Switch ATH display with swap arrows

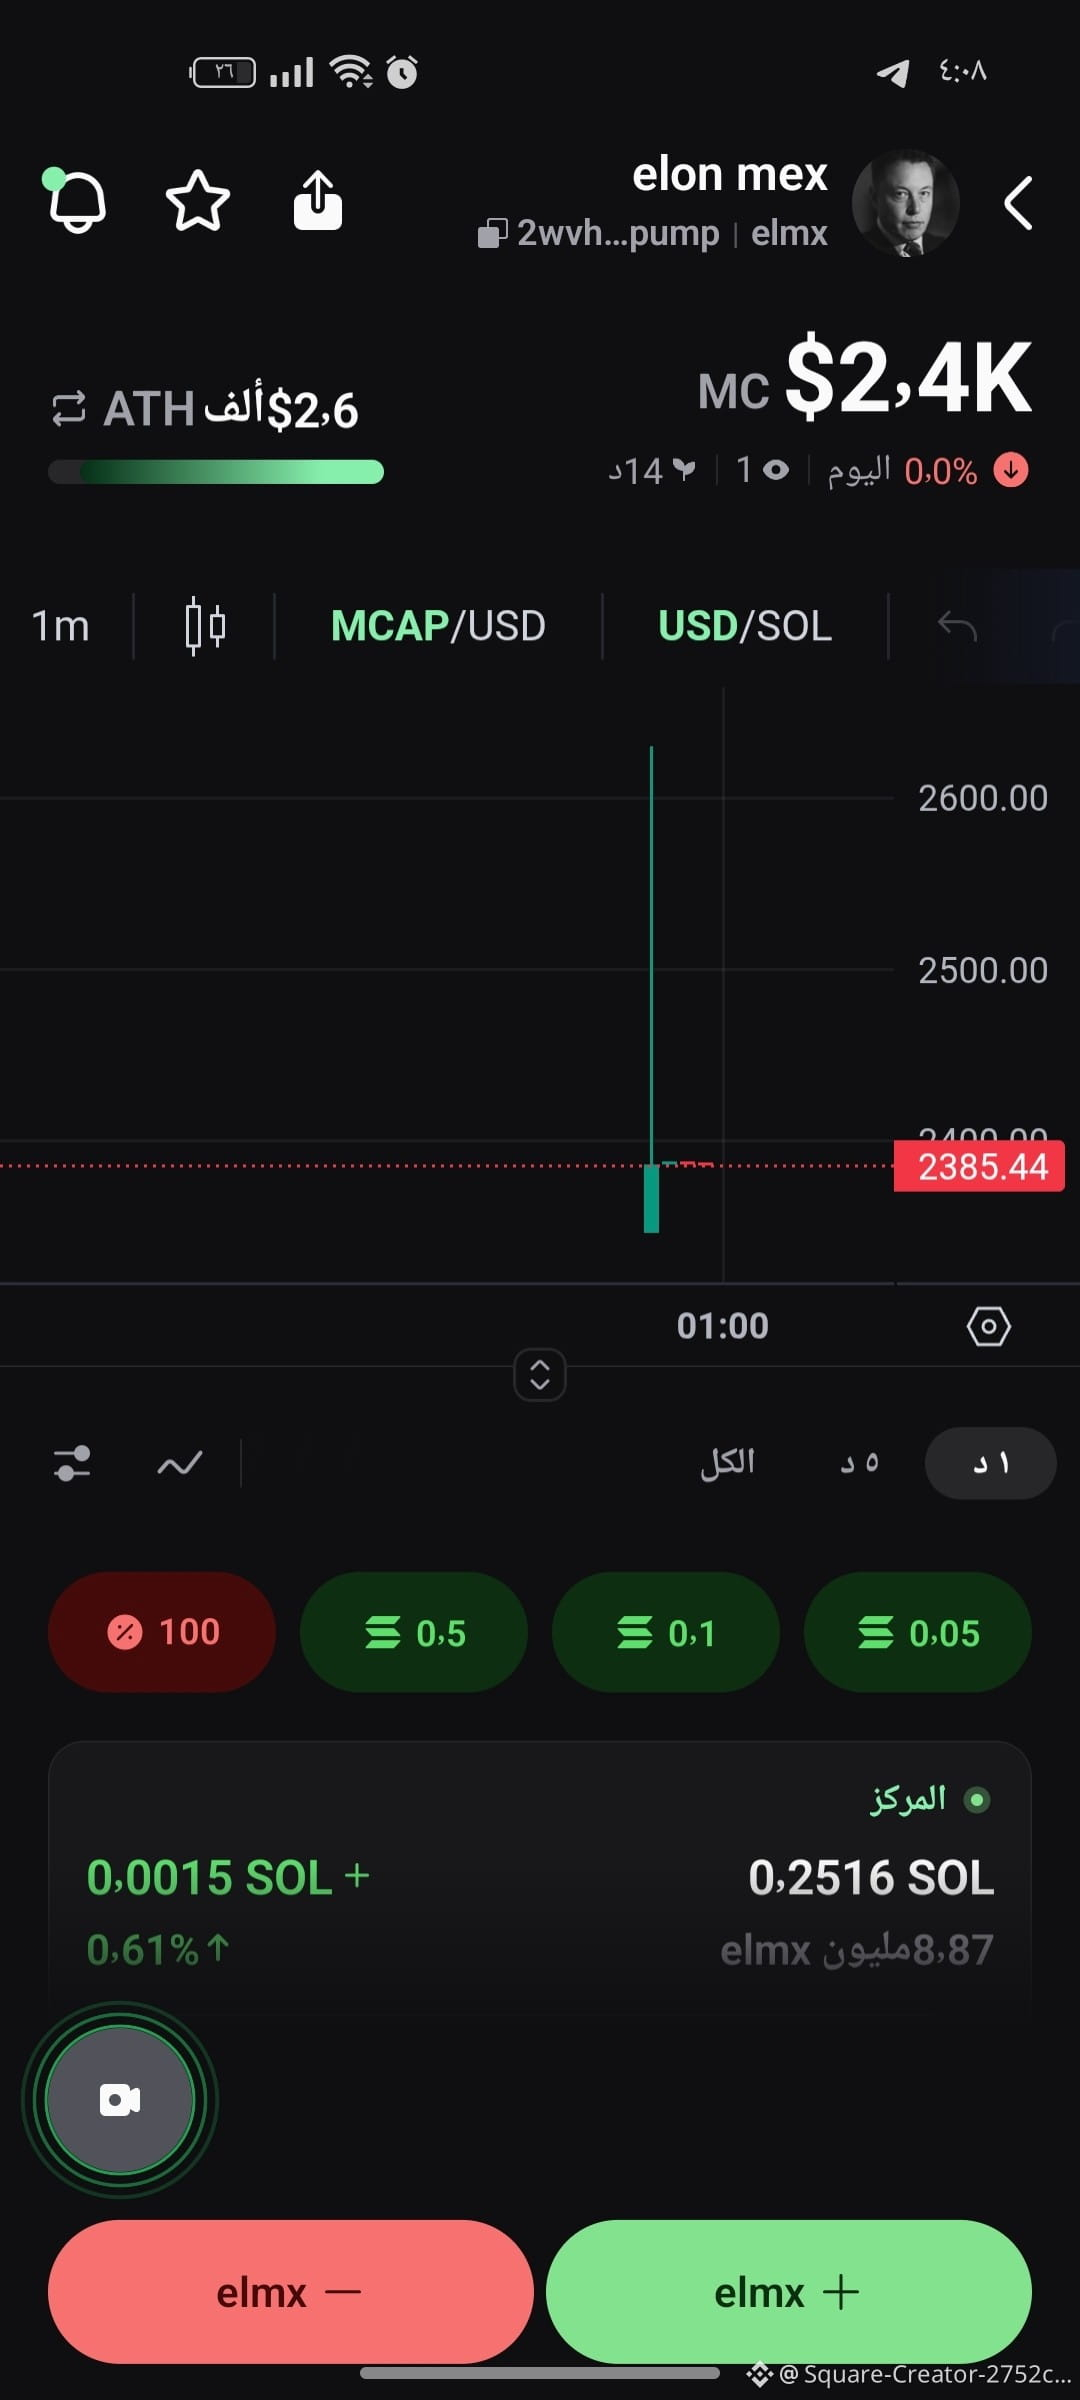(x=68, y=409)
